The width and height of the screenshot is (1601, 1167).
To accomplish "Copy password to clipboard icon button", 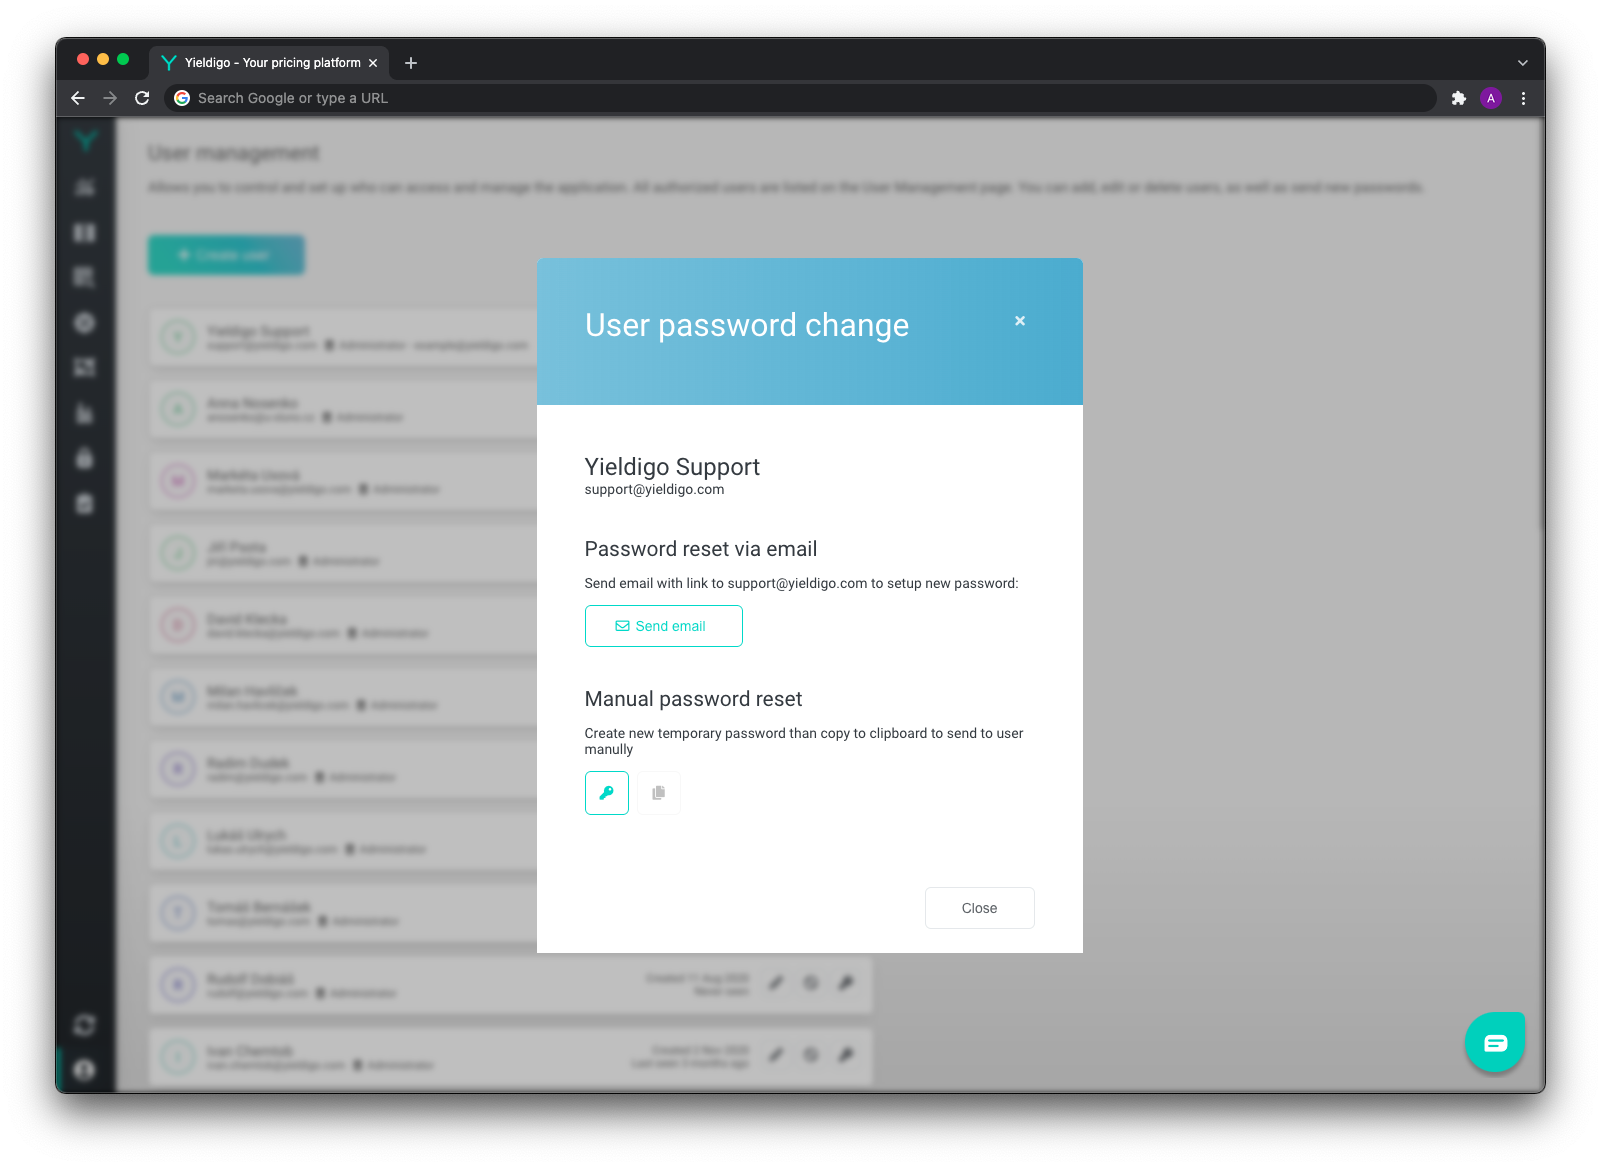I will click(x=659, y=793).
